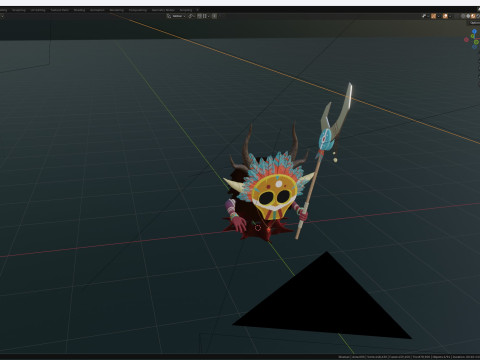Switch to the Sculpting workspace tab
This screenshot has width=480, height=360.
click(19, 10)
